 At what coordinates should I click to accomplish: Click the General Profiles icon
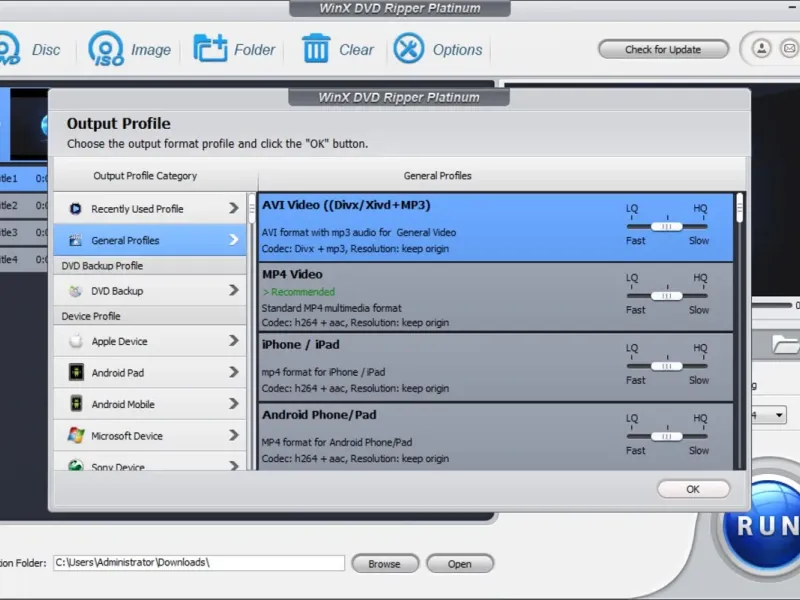click(76, 240)
